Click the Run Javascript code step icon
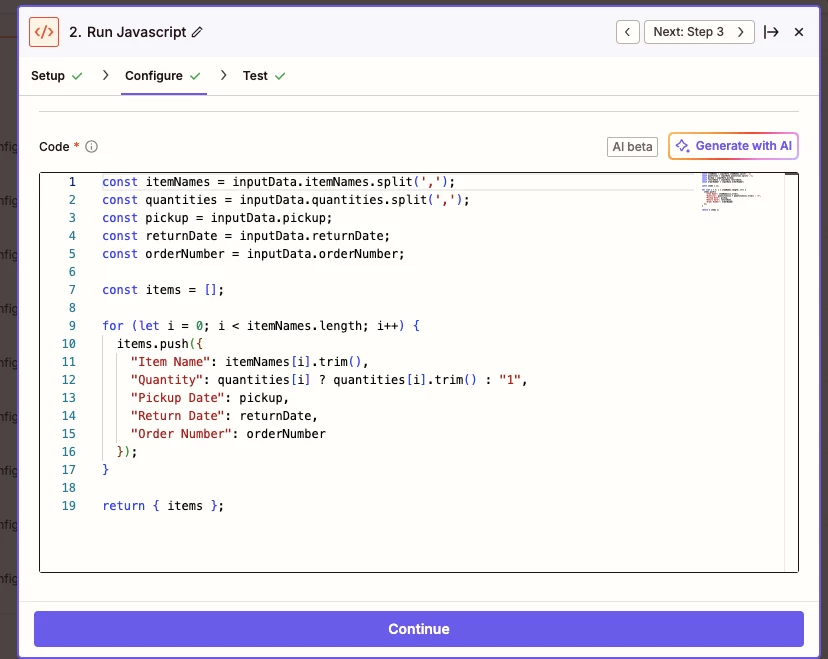Viewport: 828px width, 659px height. (44, 32)
